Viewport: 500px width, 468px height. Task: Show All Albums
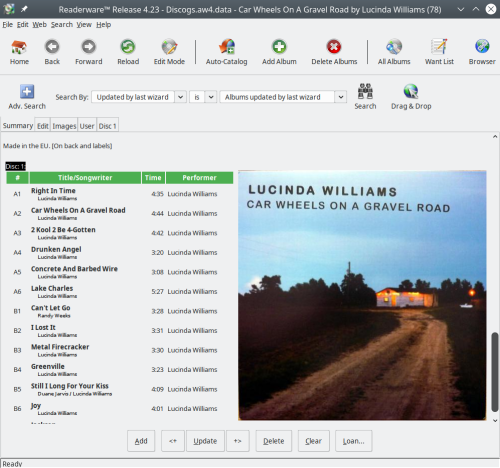[394, 52]
